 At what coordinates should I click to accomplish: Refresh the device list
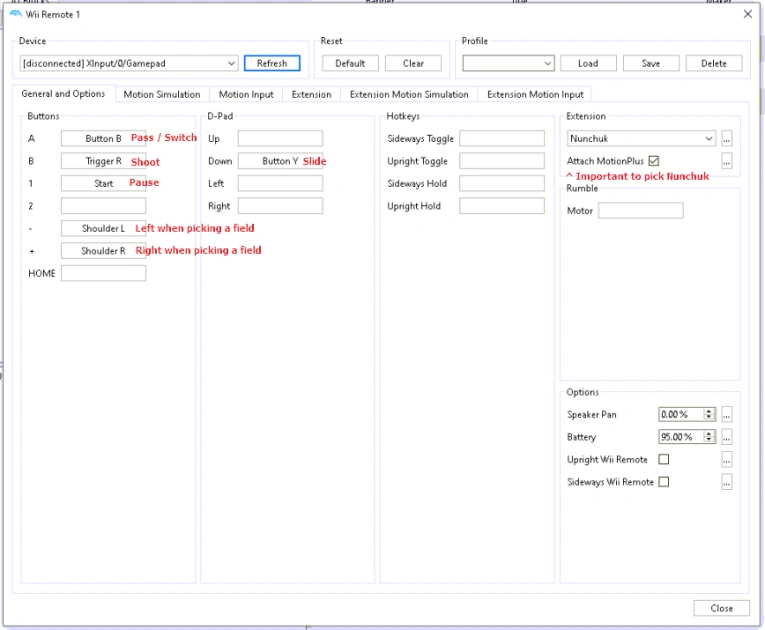tap(272, 63)
